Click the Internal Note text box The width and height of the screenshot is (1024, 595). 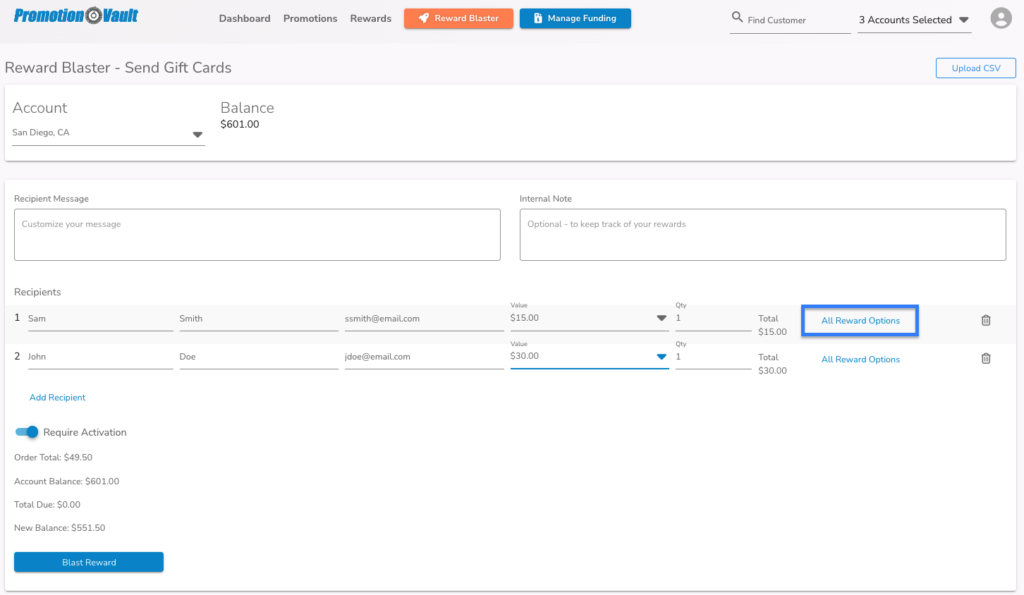pyautogui.click(x=763, y=234)
